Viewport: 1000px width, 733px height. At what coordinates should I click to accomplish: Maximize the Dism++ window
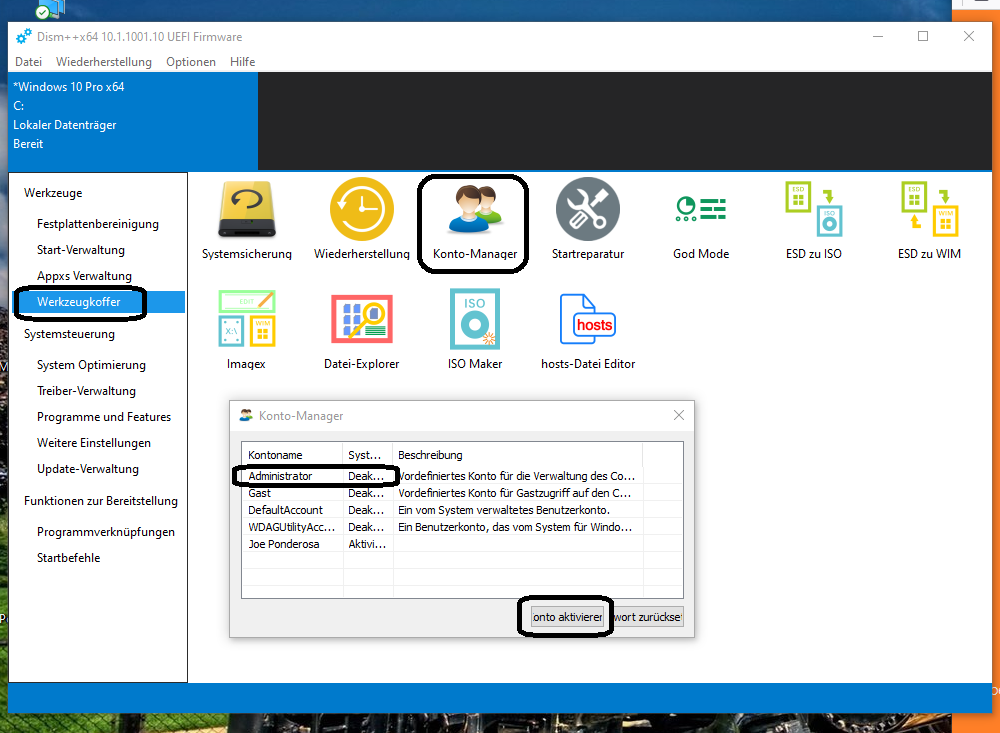click(923, 36)
